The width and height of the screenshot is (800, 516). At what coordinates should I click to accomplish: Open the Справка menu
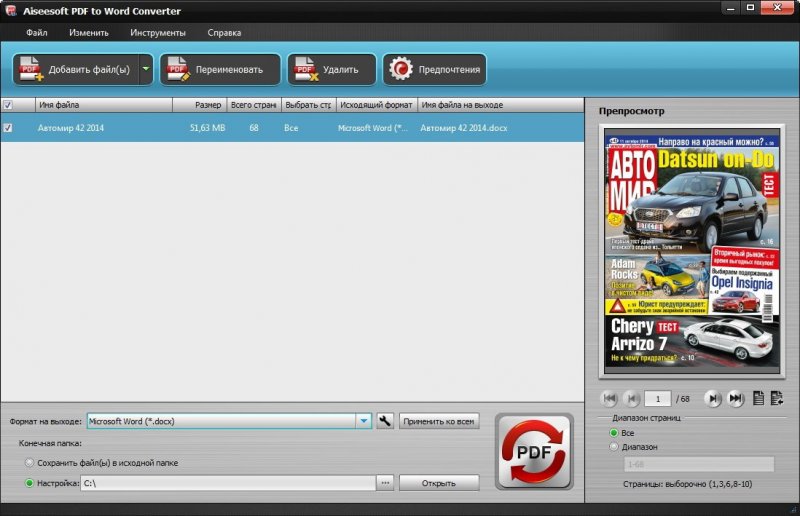pyautogui.click(x=224, y=33)
